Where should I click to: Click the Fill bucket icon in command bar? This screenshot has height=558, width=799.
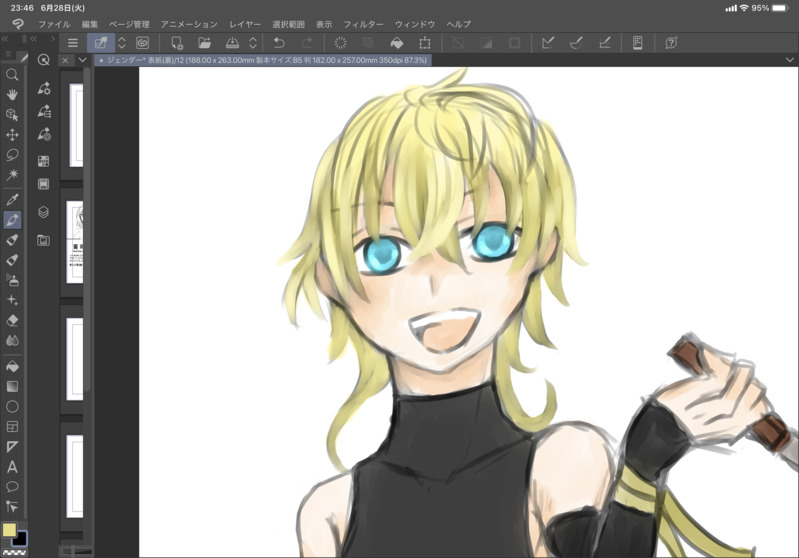coord(396,43)
